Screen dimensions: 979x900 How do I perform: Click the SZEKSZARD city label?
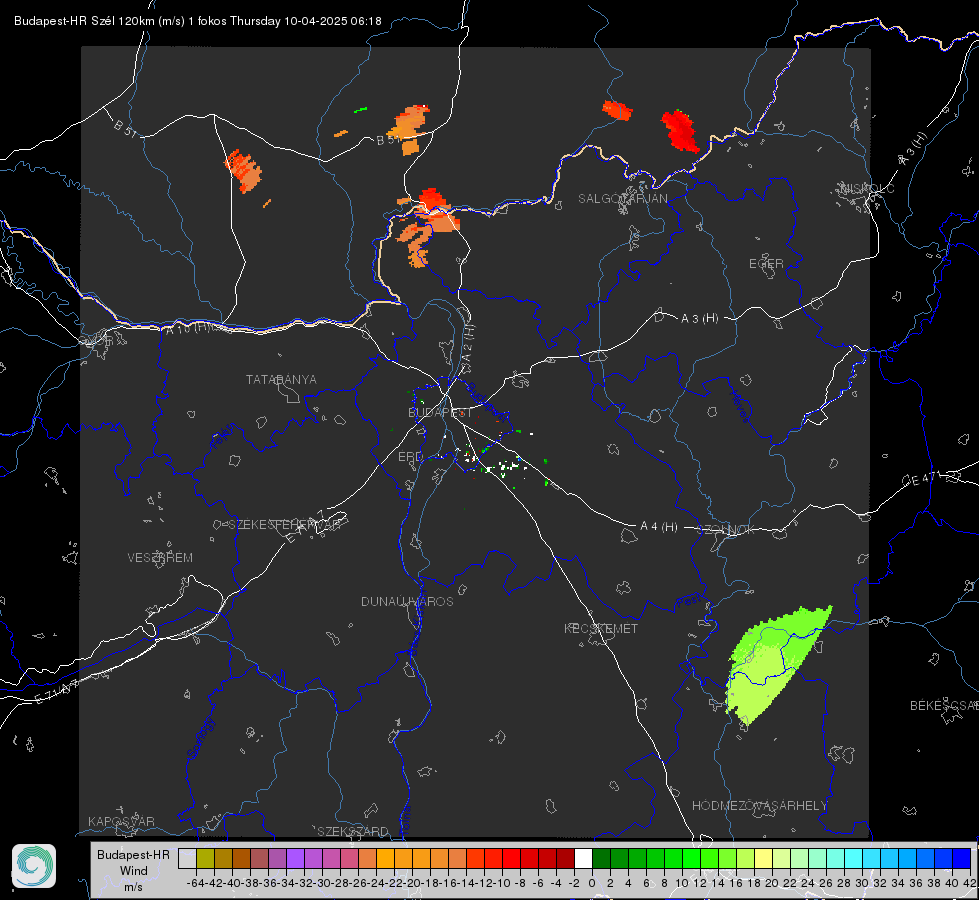pos(353,831)
